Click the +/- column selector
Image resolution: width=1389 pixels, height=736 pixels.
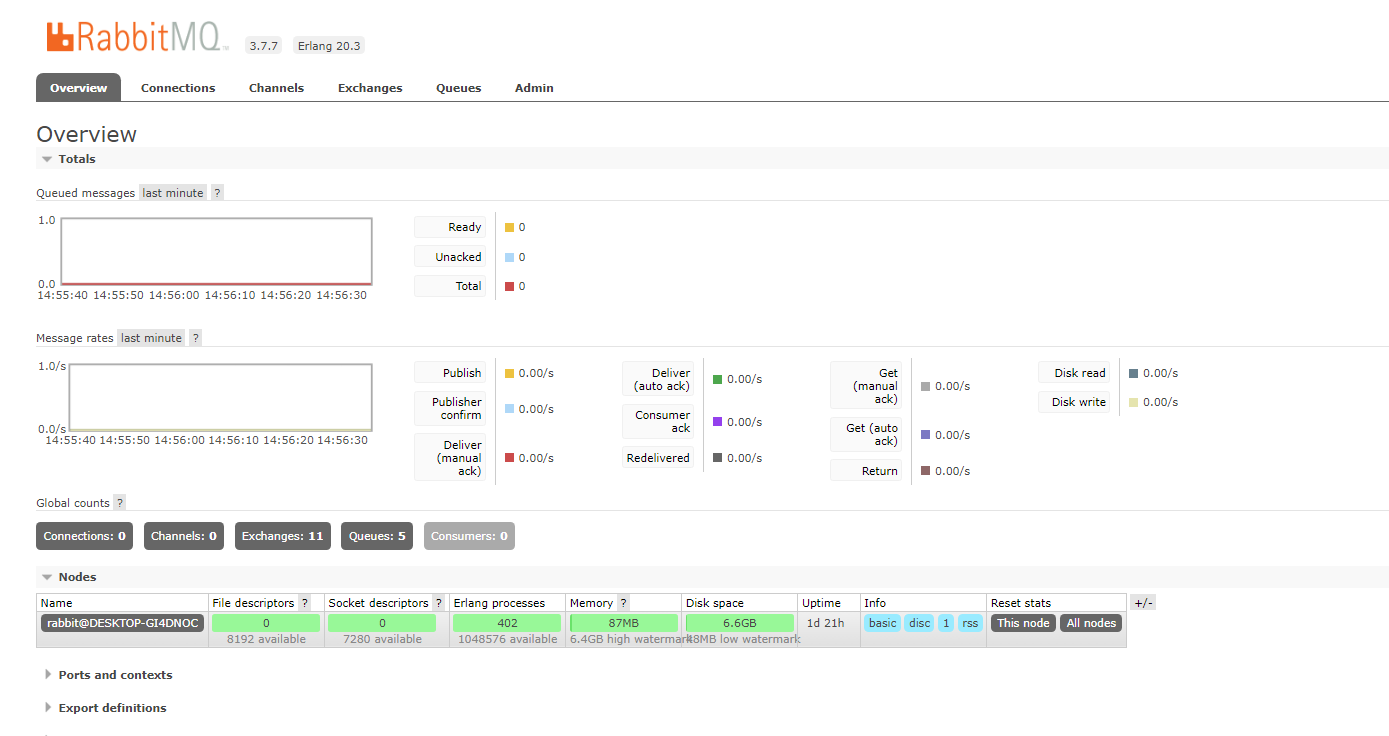tap(1141, 602)
